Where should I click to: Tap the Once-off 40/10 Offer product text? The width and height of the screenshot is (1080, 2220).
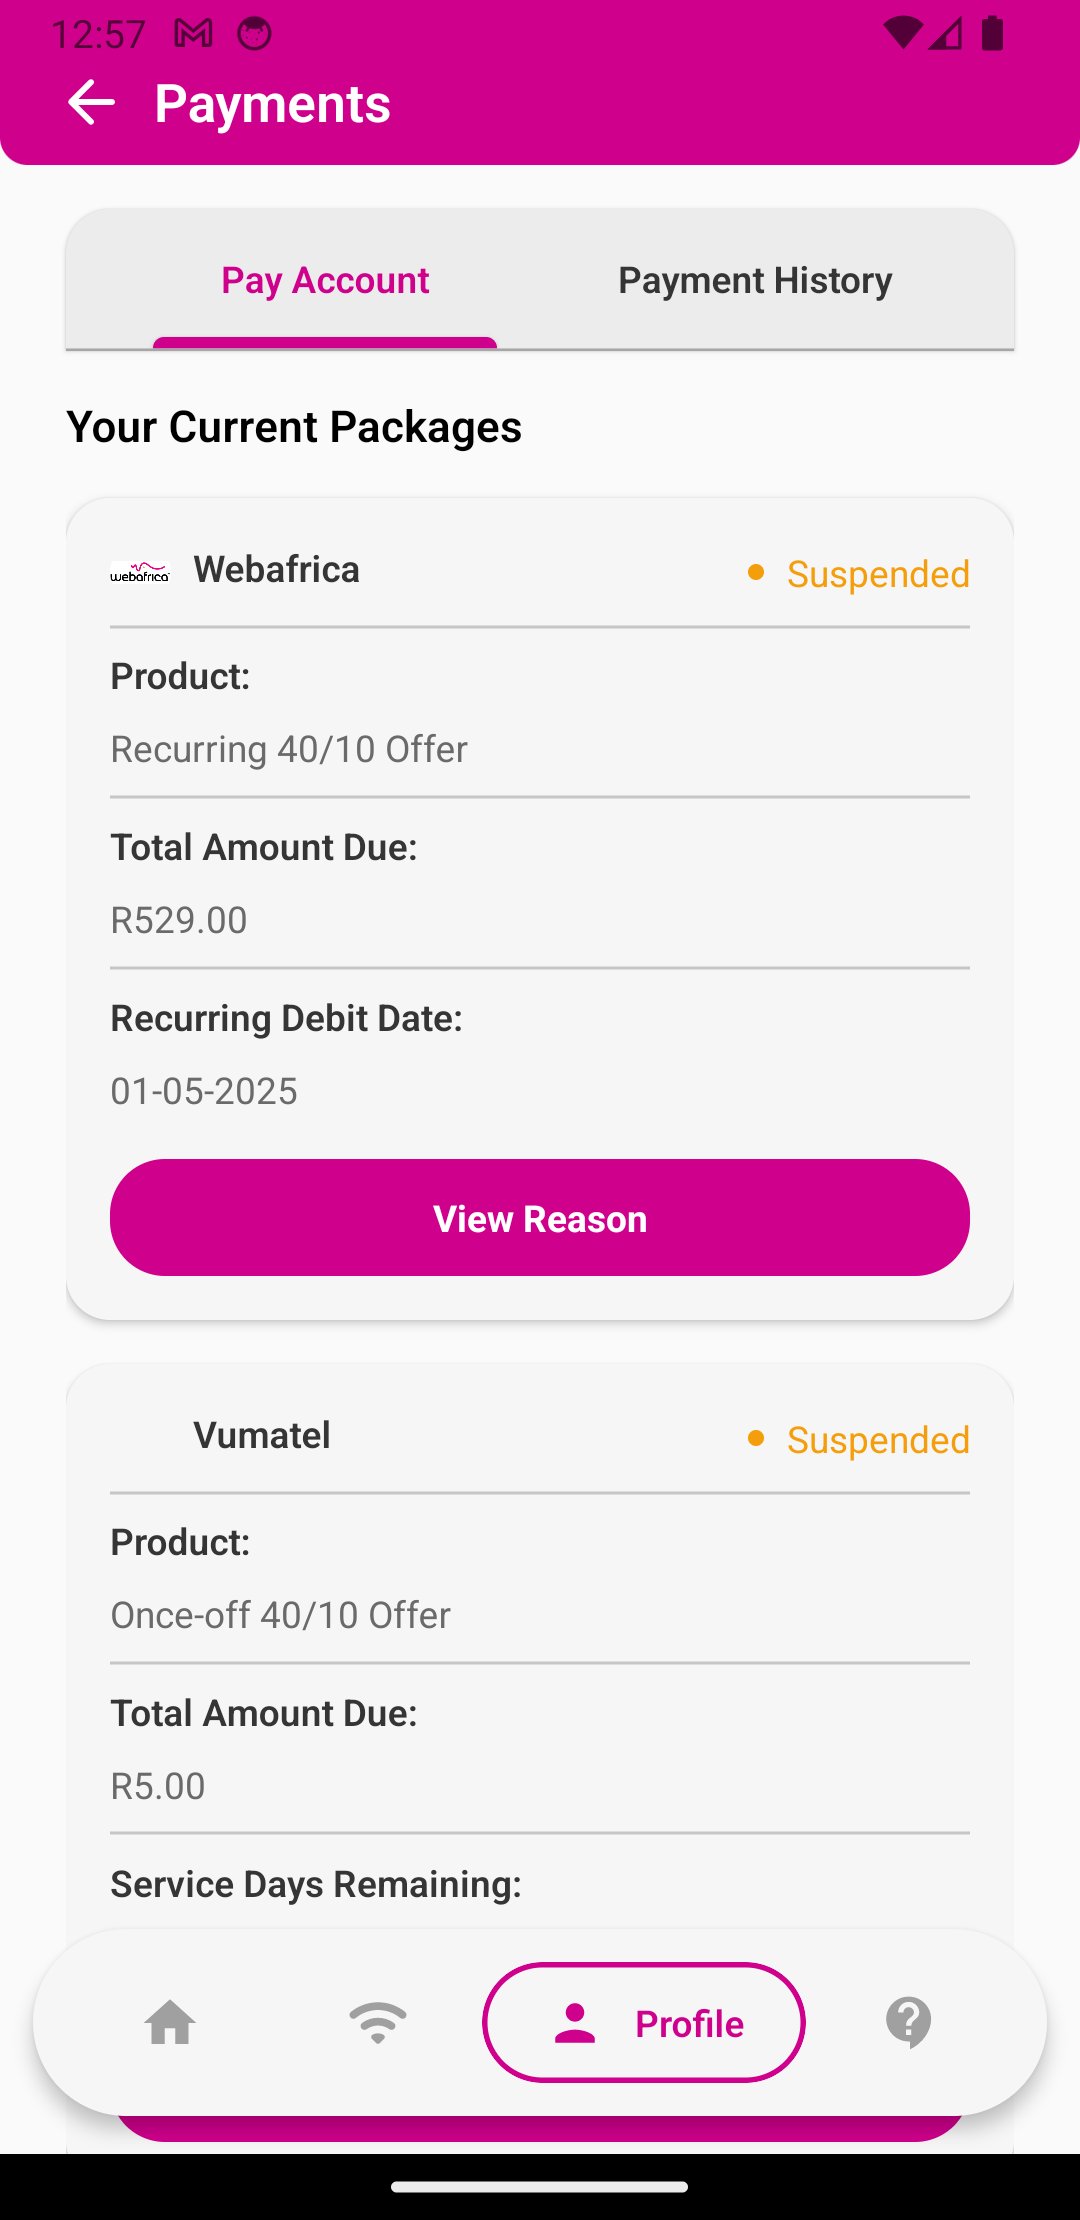click(x=281, y=1615)
